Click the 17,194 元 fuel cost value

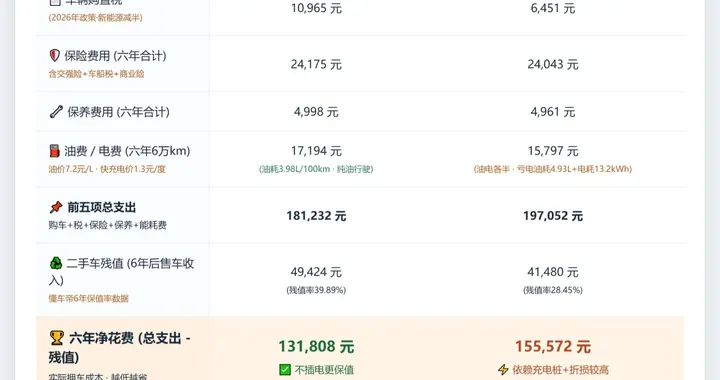(316, 151)
